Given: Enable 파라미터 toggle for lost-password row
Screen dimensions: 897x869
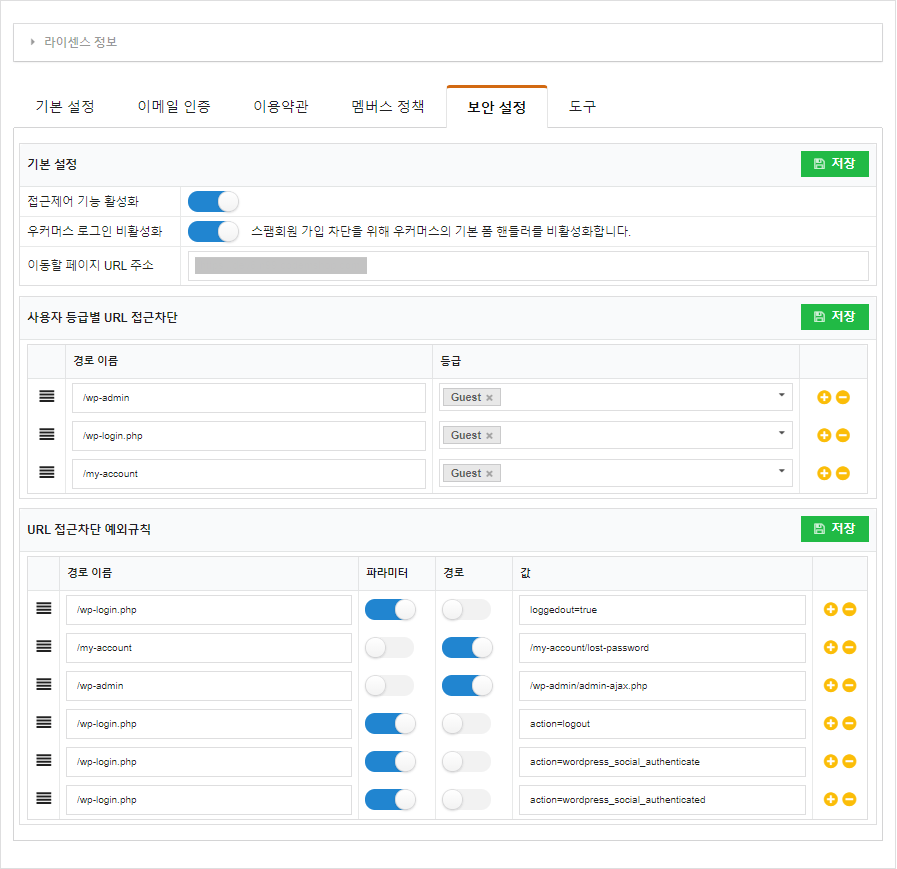Looking at the screenshot, I should (390, 648).
